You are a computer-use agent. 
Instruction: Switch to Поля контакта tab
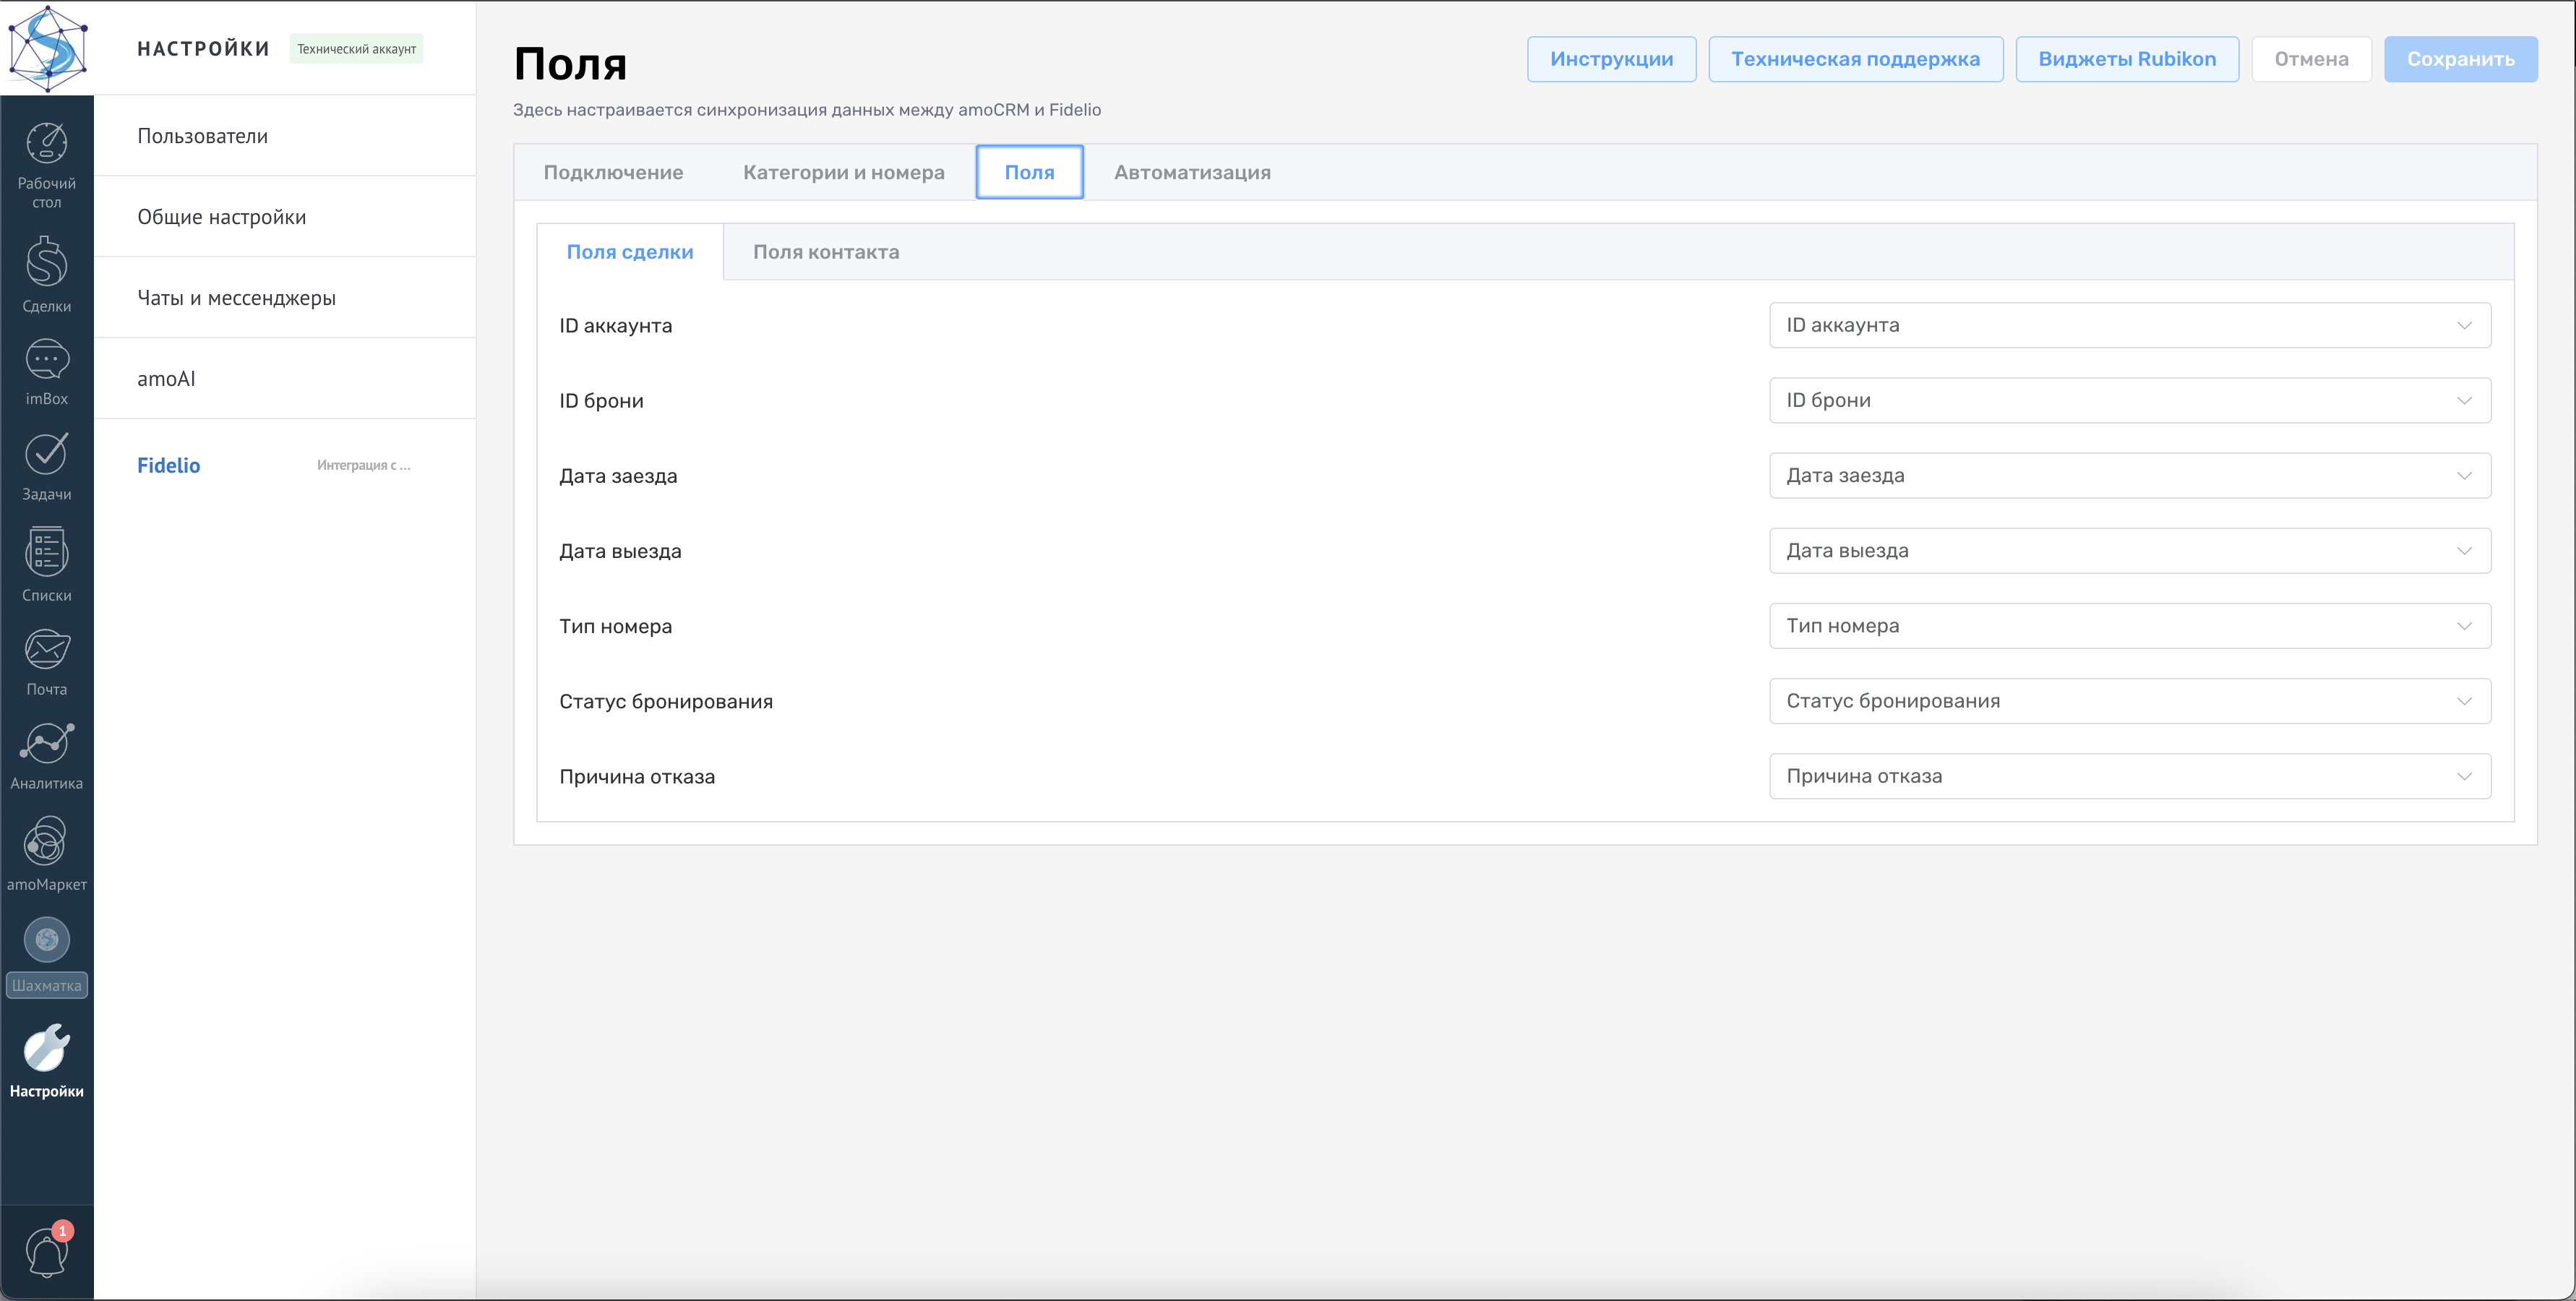825,252
